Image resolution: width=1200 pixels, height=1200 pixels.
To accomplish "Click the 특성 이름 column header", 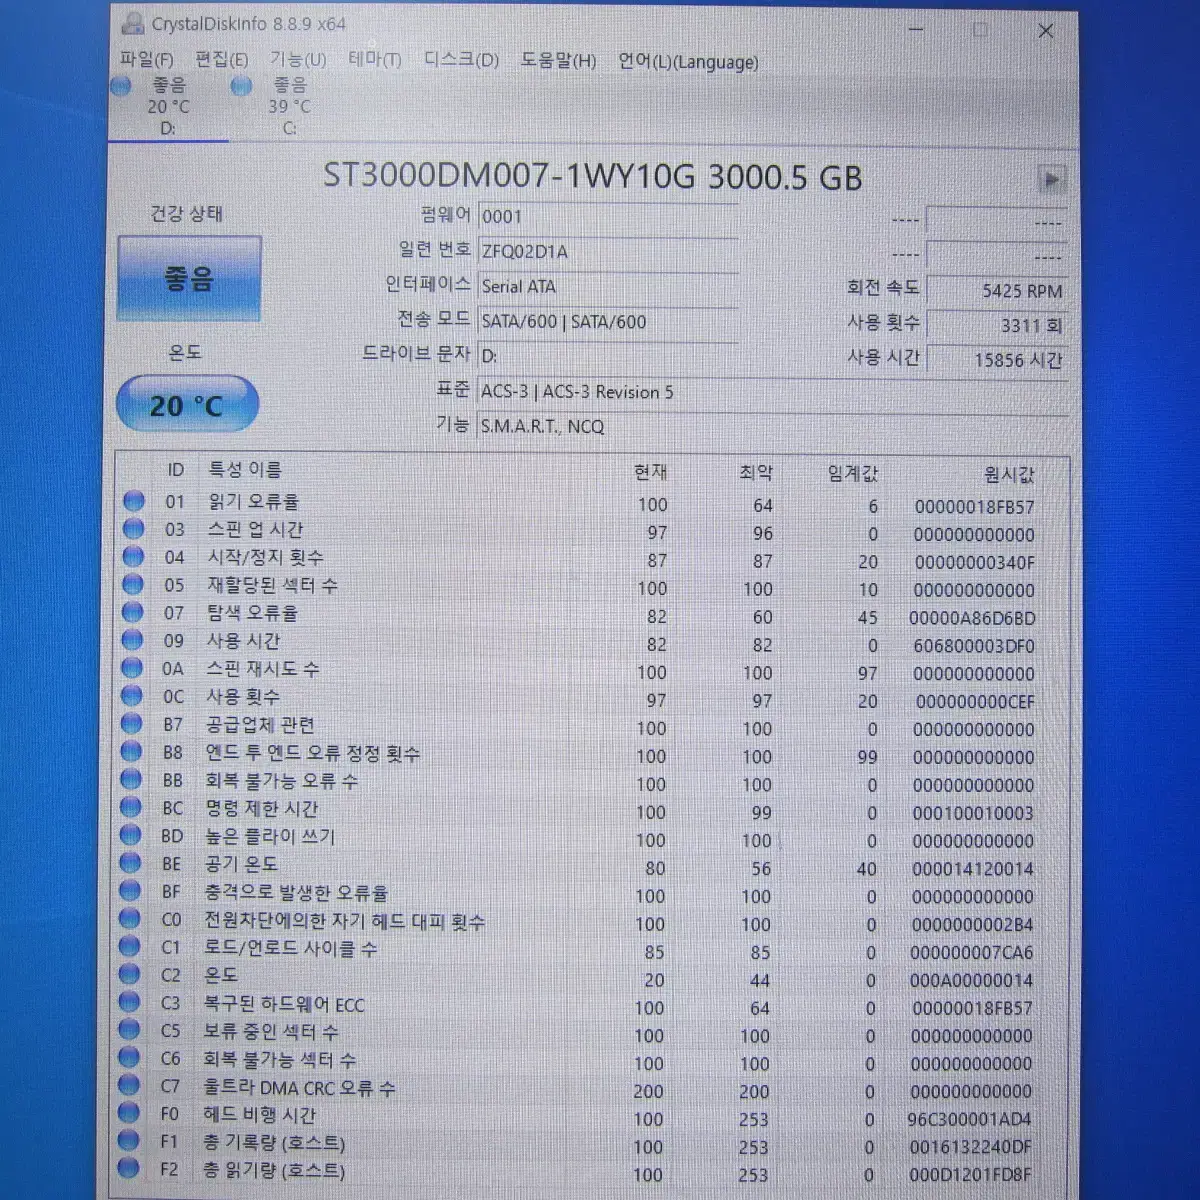I will pos(244,470).
